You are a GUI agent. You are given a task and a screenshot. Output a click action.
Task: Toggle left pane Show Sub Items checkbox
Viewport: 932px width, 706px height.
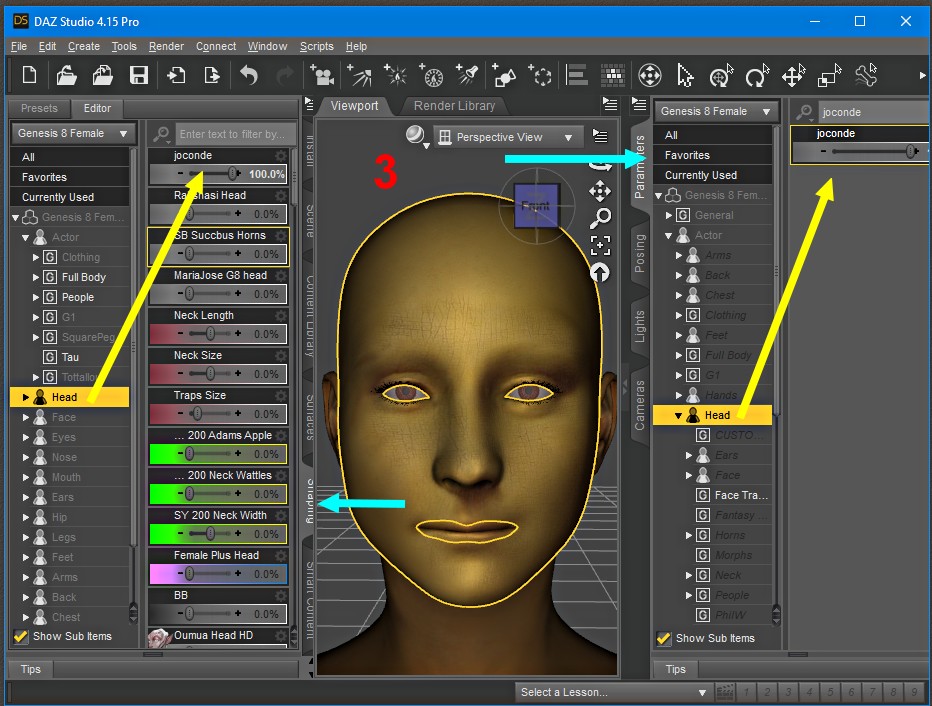pyautogui.click(x=21, y=636)
